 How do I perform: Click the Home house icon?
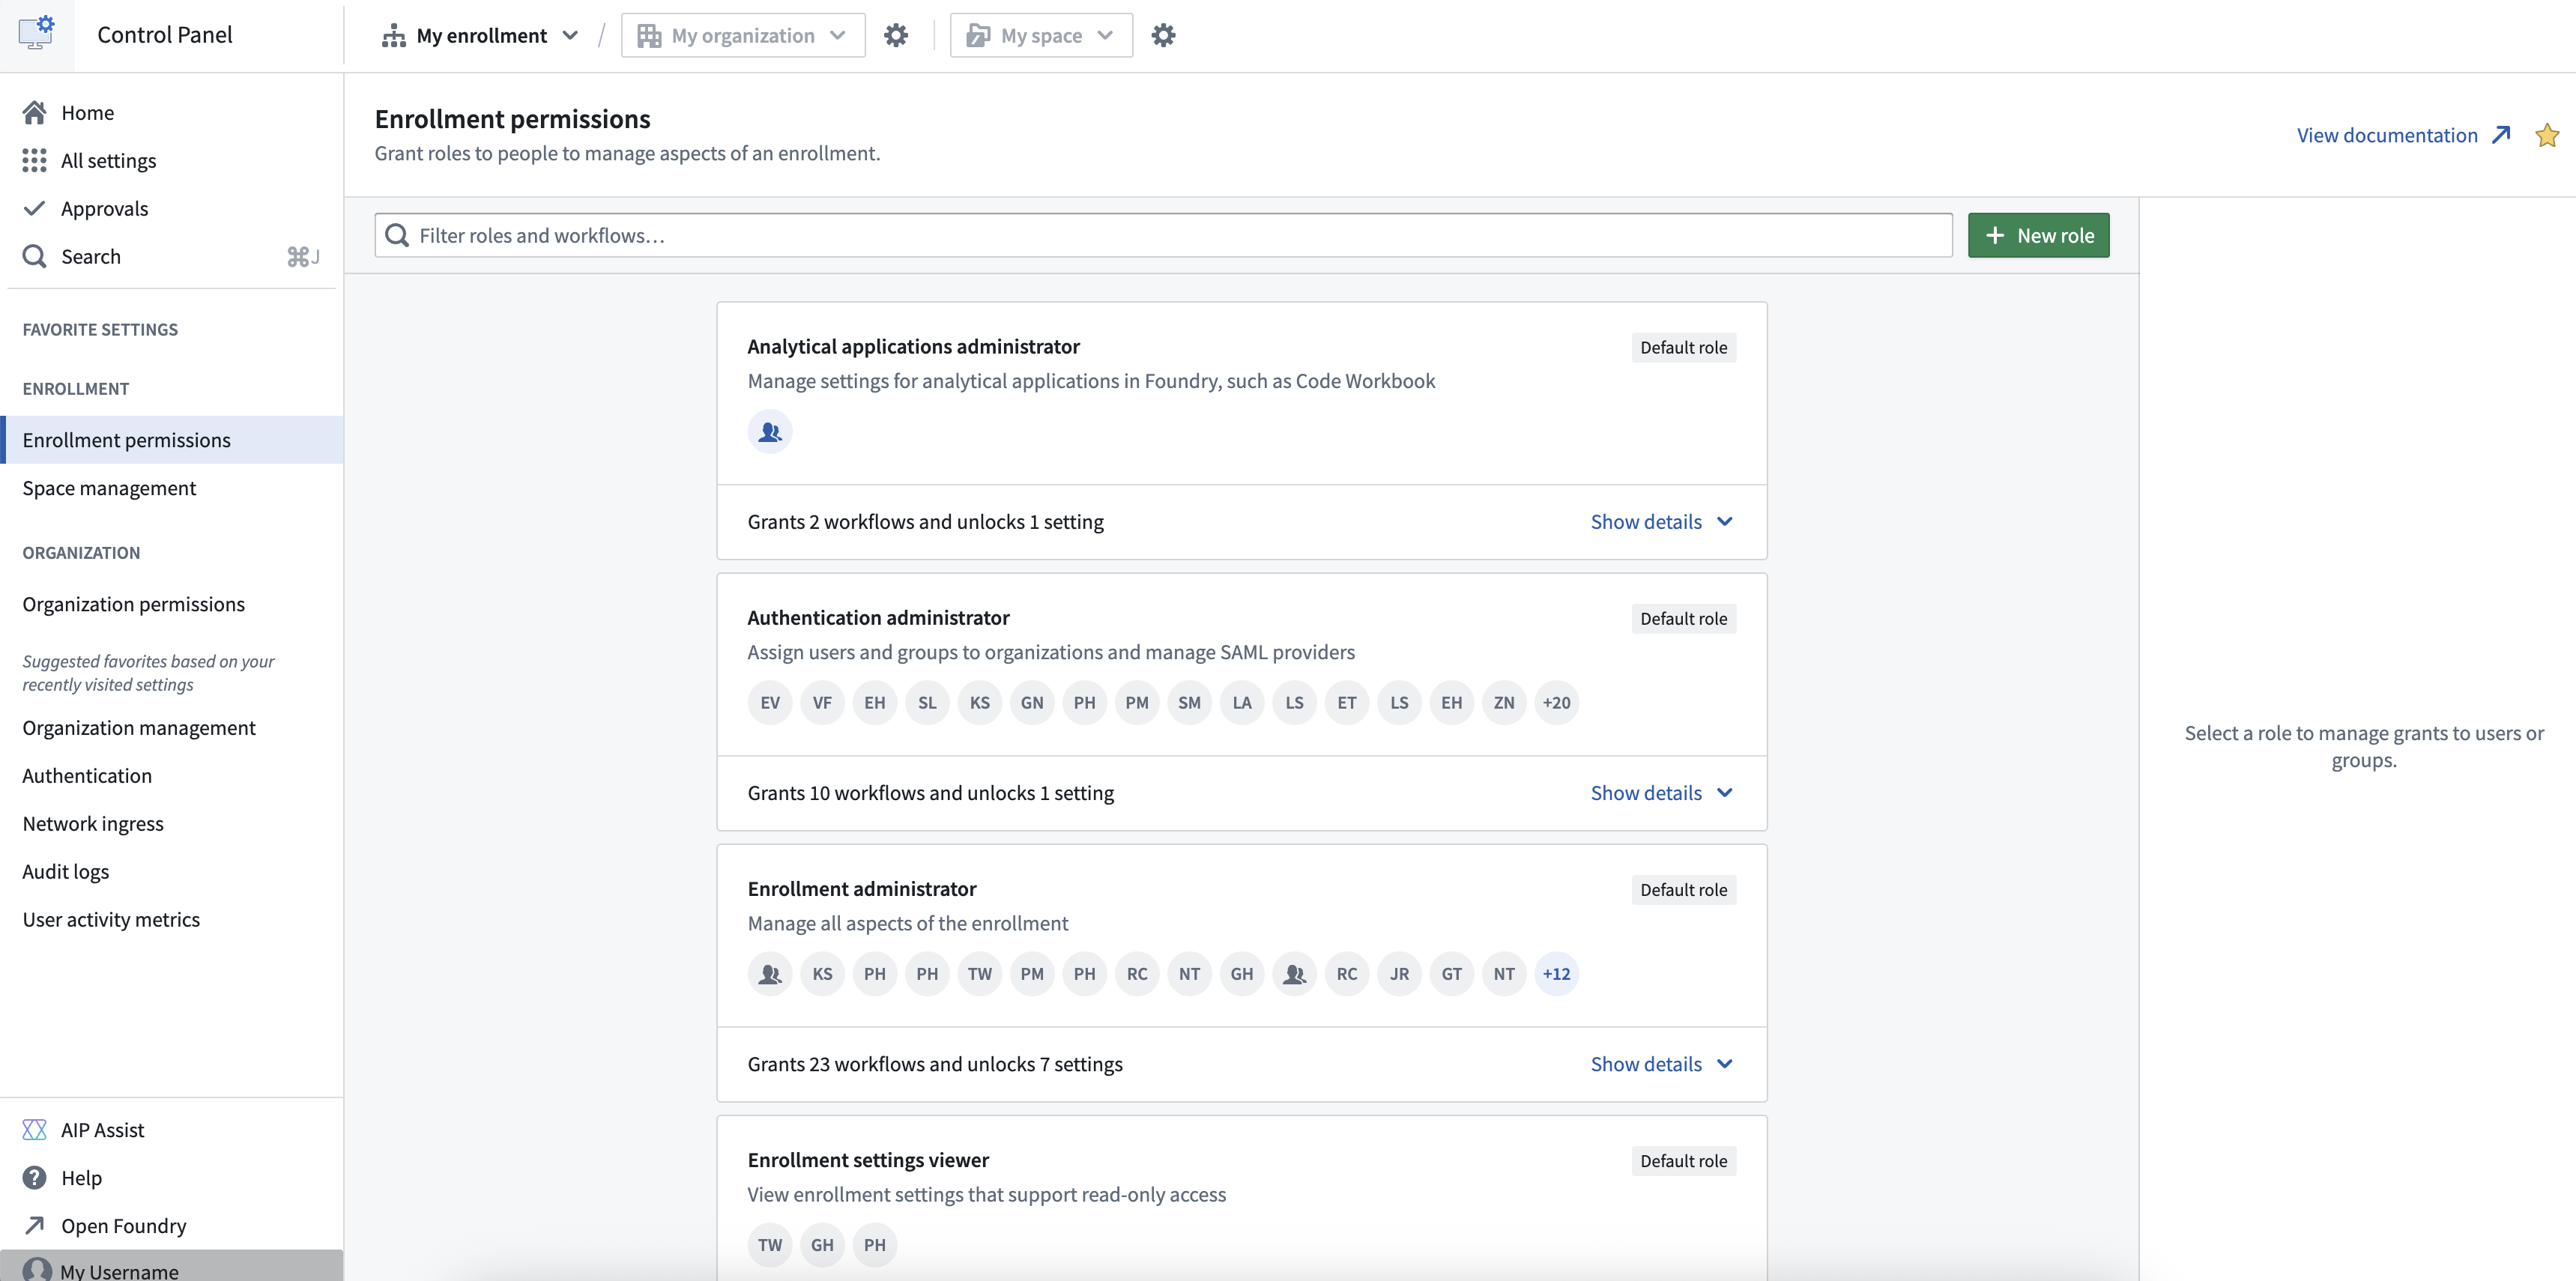[x=35, y=112]
